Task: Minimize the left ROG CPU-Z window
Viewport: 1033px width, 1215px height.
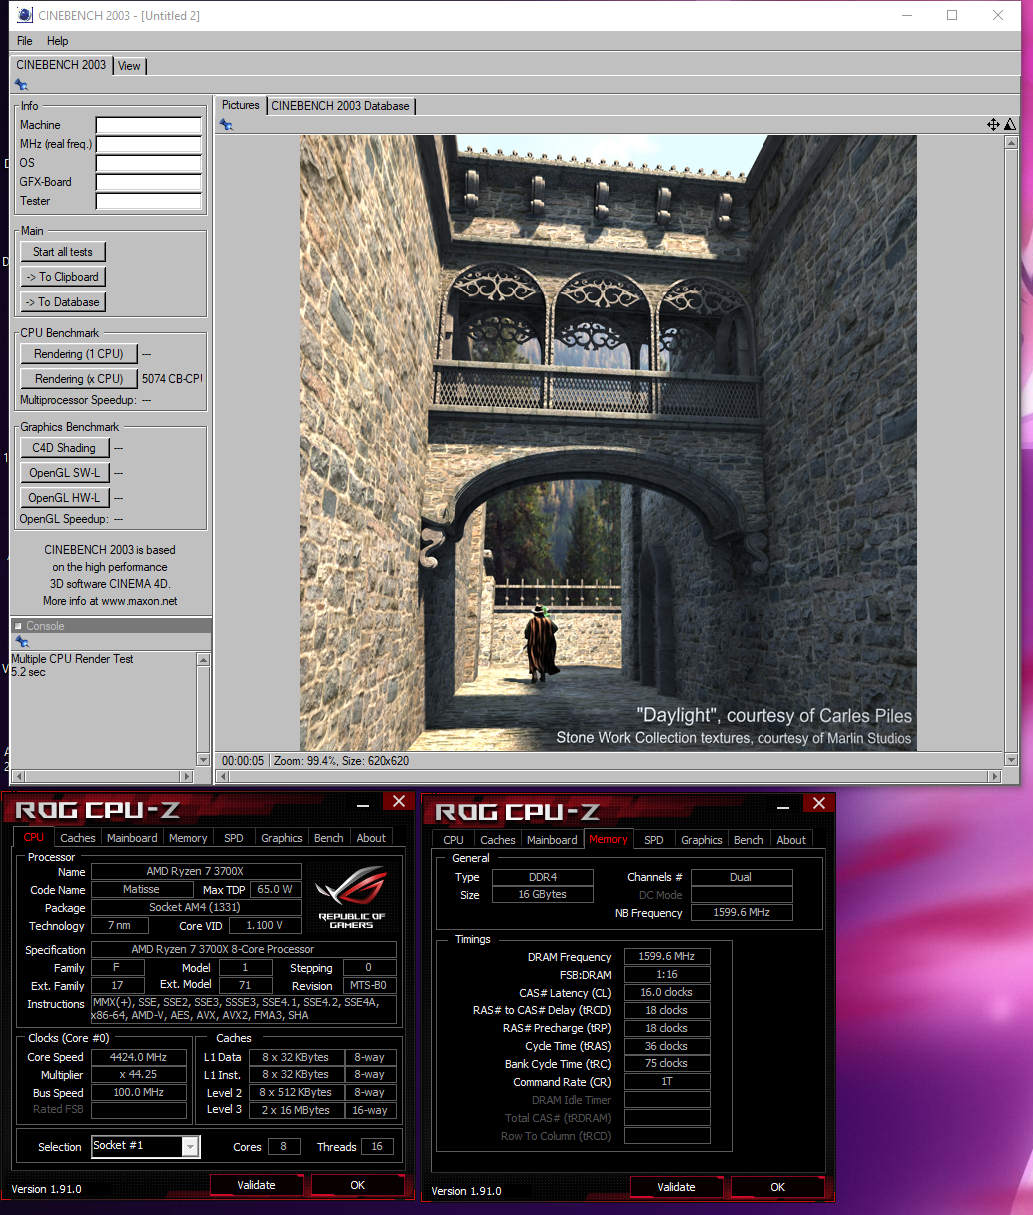Action: tap(363, 803)
